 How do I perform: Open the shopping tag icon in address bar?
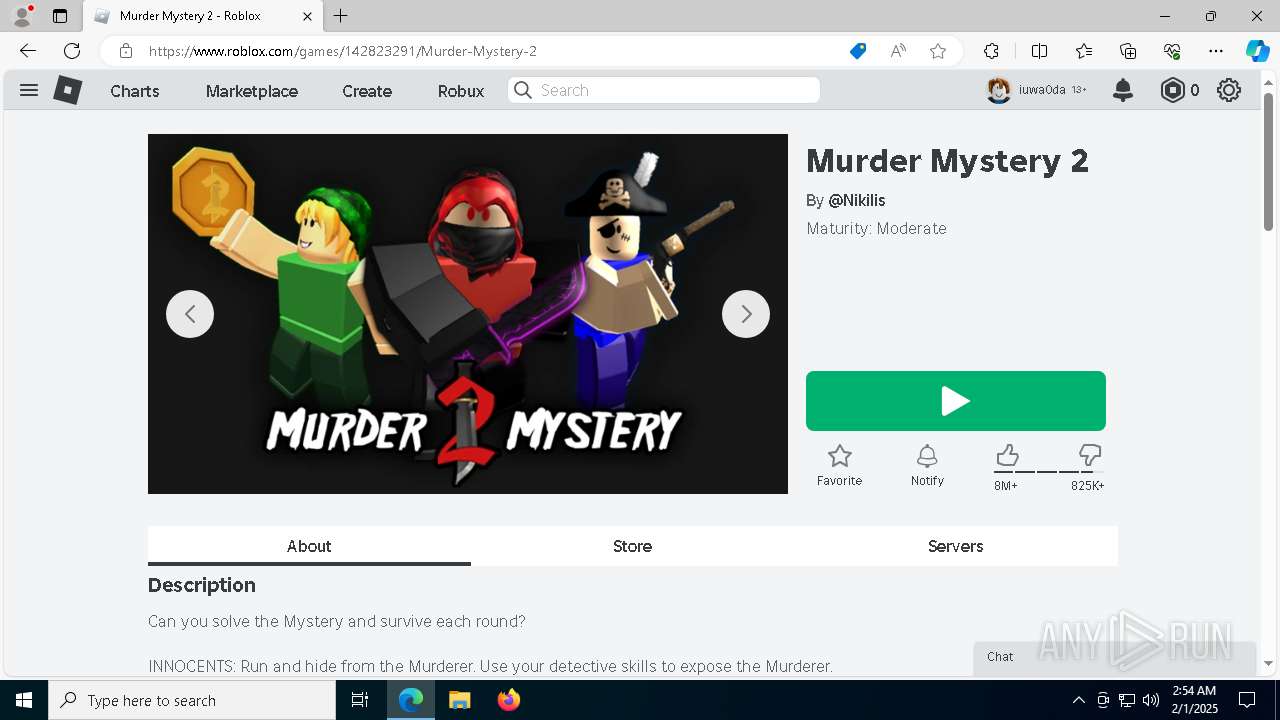coord(858,51)
